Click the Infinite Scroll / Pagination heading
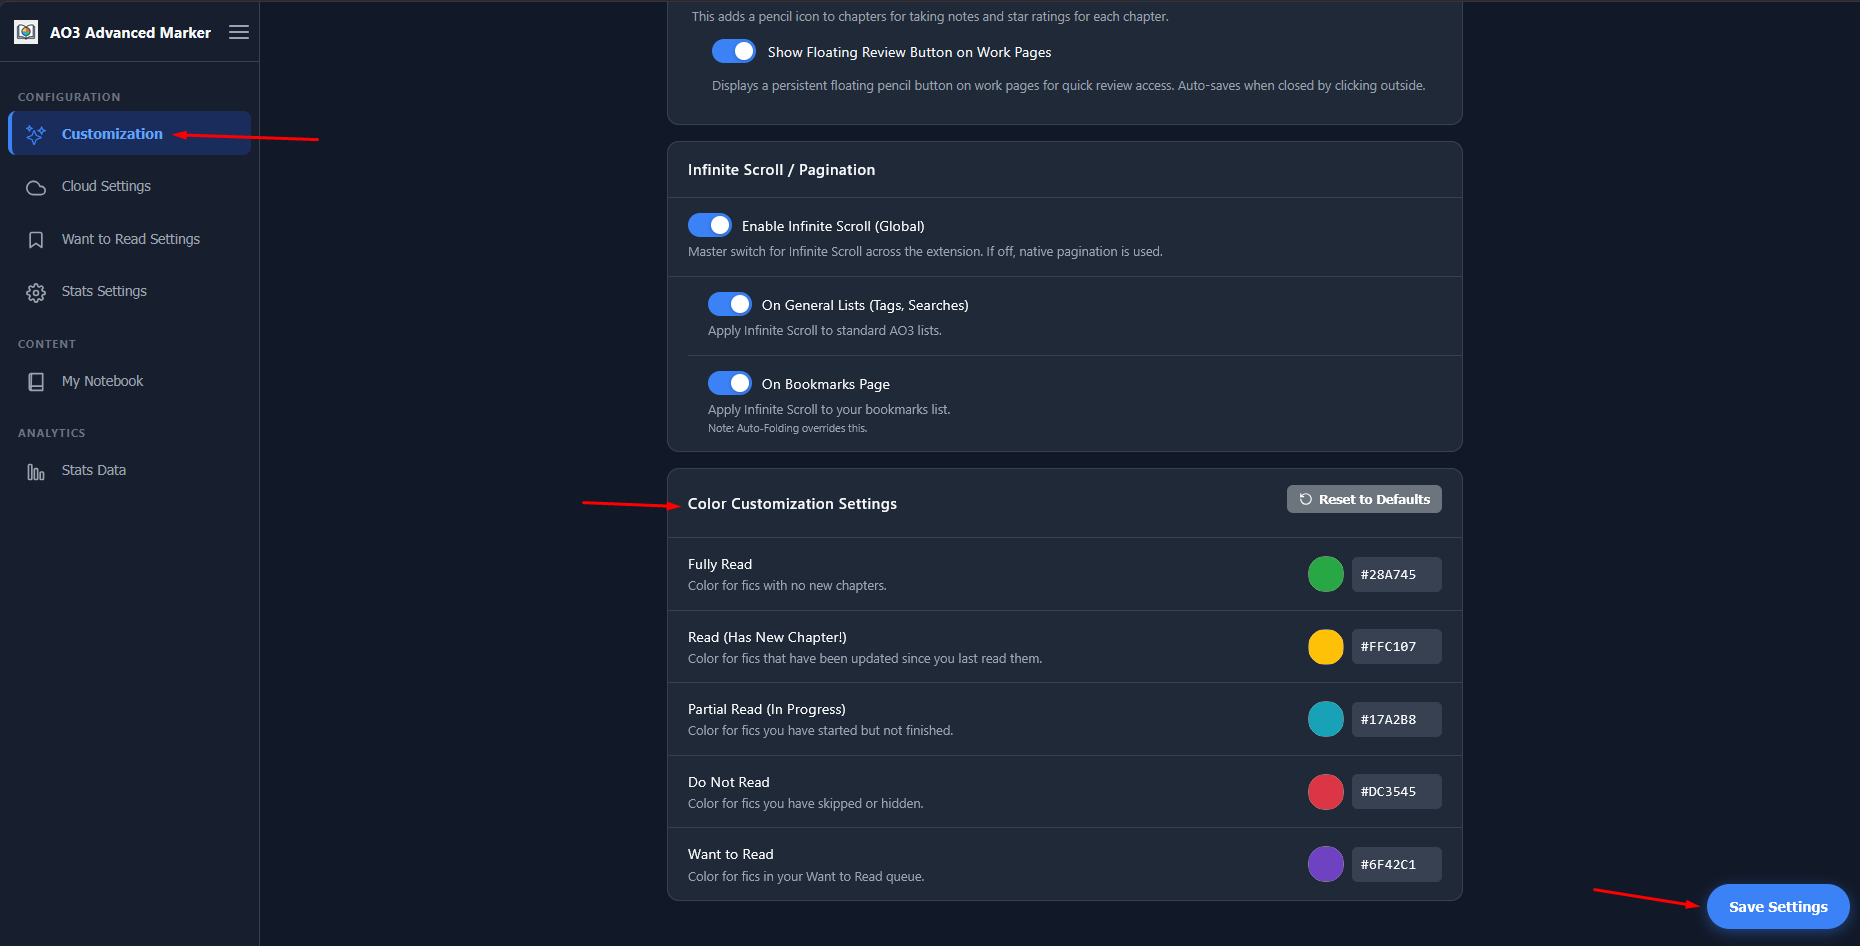The height and width of the screenshot is (946, 1860). coord(781,170)
